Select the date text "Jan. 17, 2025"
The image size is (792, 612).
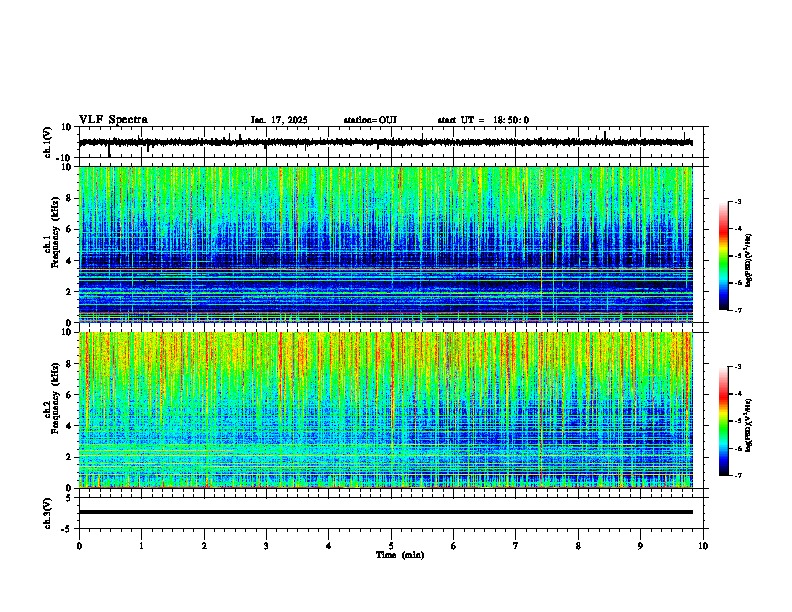[279, 120]
